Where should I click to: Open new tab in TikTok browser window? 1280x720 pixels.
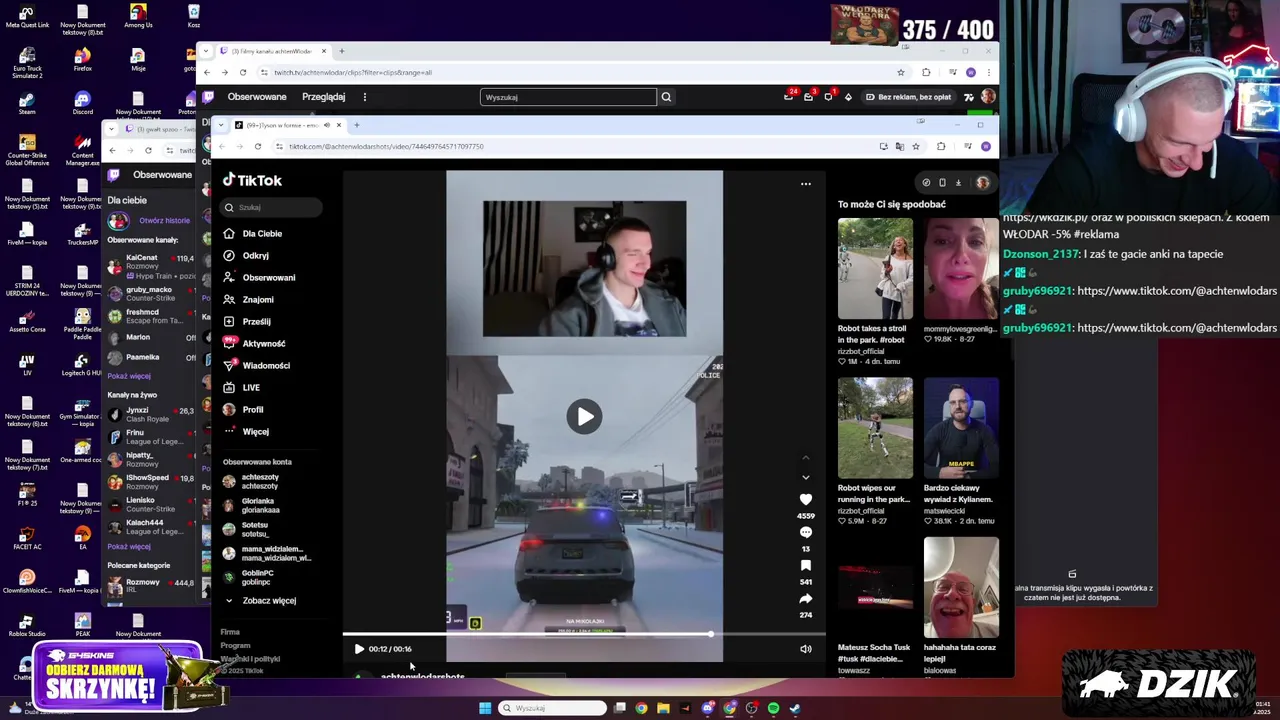356,125
